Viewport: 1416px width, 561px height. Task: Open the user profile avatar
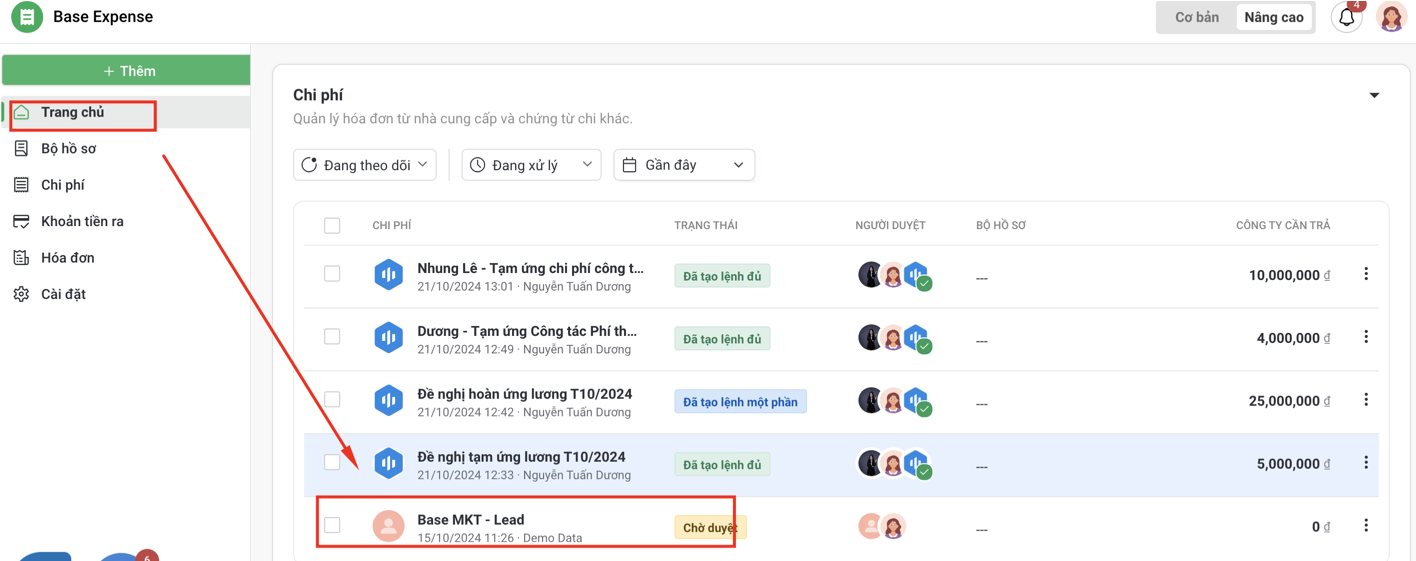1391,17
